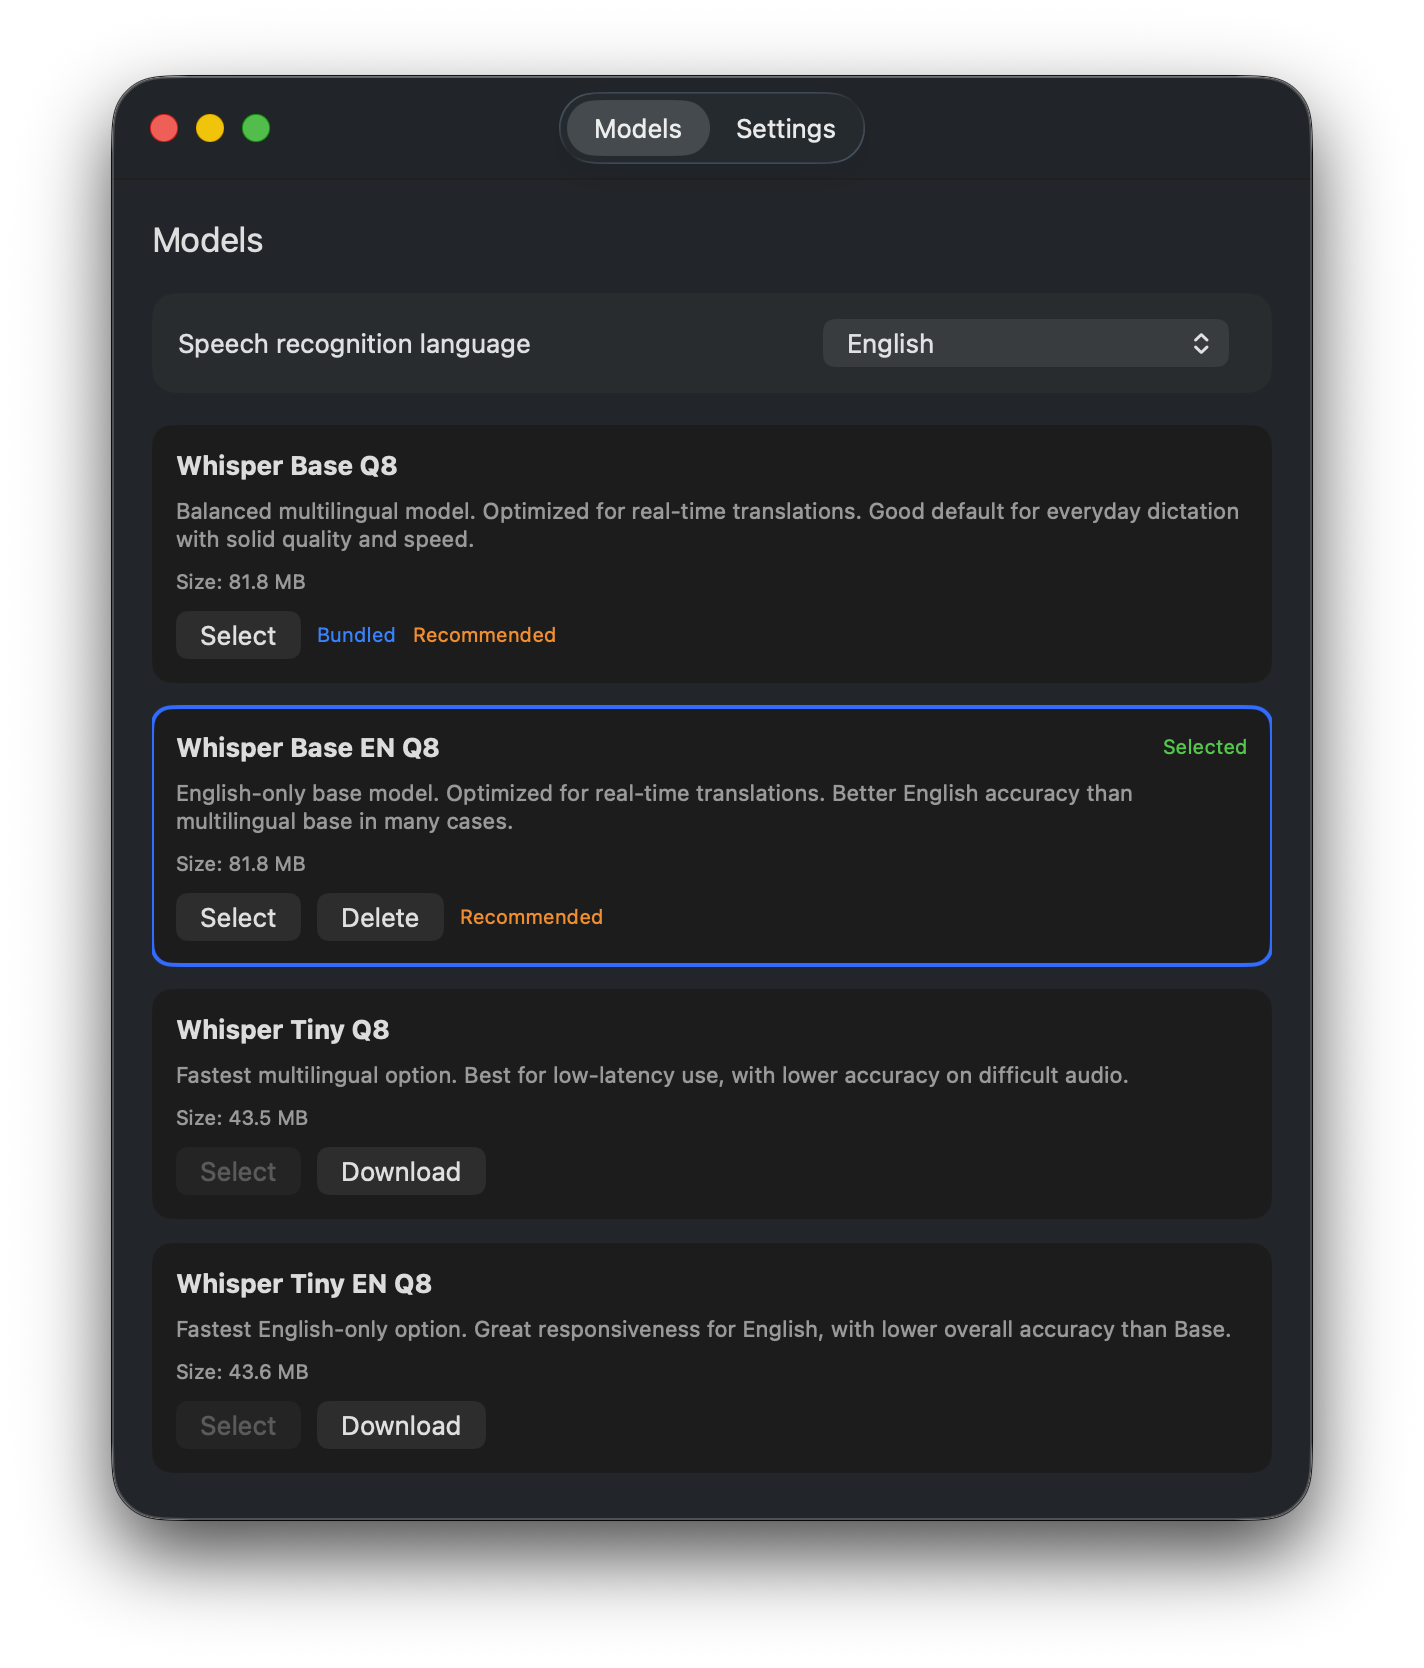The image size is (1424, 1668).
Task: Click the green Selected indicator
Action: coord(1204,747)
